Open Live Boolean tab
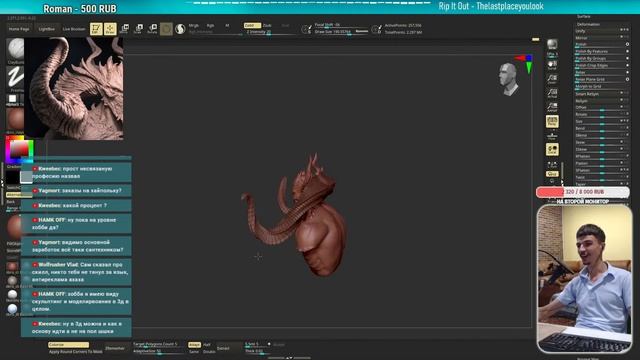Viewport: 640px width, 360px height. (x=74, y=29)
